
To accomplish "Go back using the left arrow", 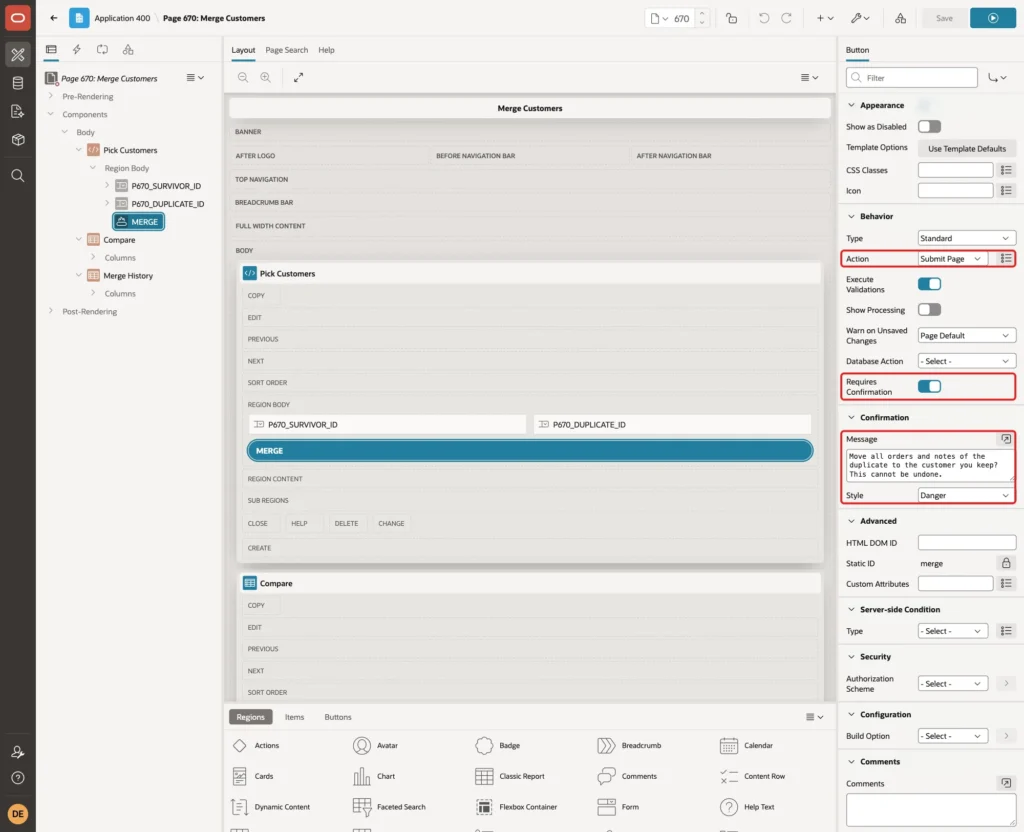I will pyautogui.click(x=54, y=18).
